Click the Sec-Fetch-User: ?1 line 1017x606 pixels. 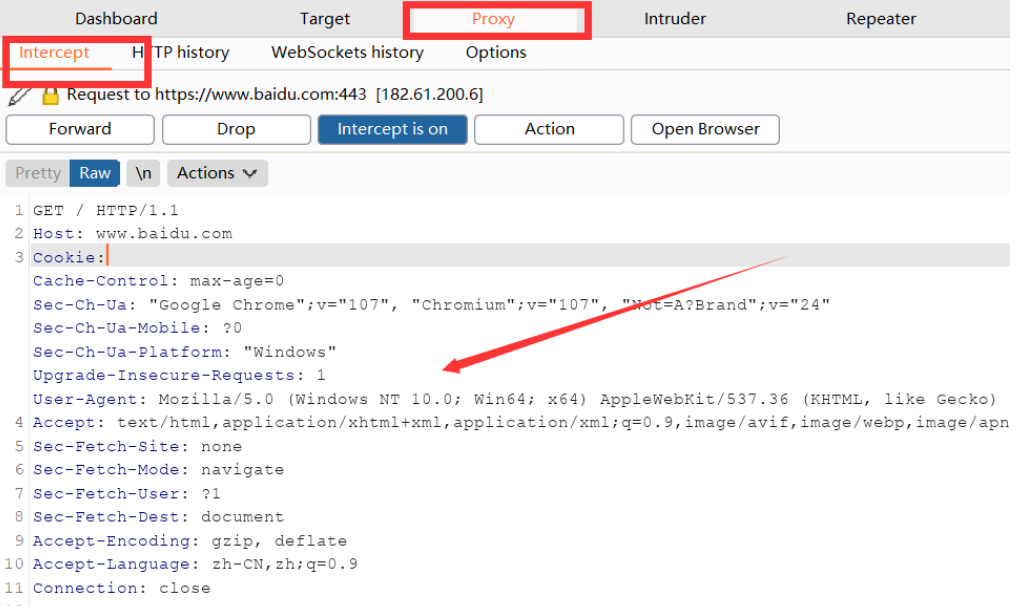click(x=126, y=494)
